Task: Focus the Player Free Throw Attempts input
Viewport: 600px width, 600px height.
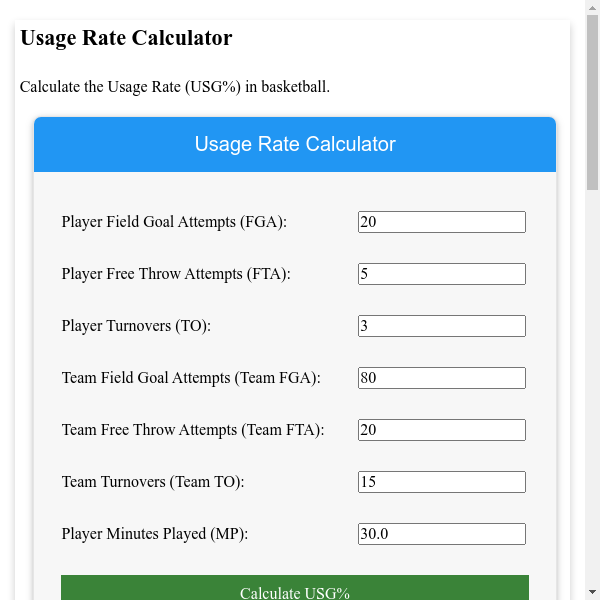Action: [x=441, y=274]
